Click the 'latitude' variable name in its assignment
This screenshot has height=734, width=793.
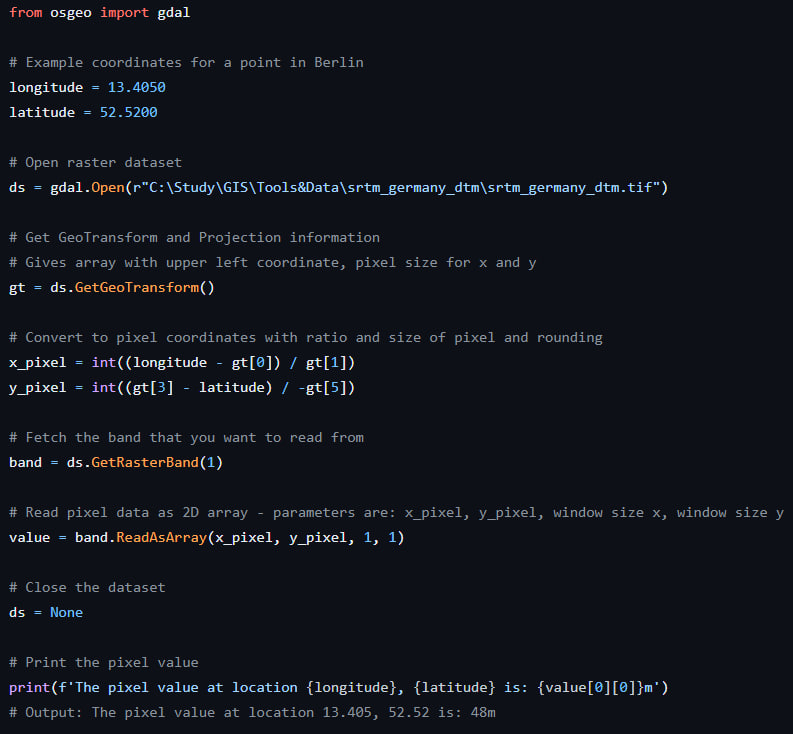pyautogui.click(x=42, y=112)
